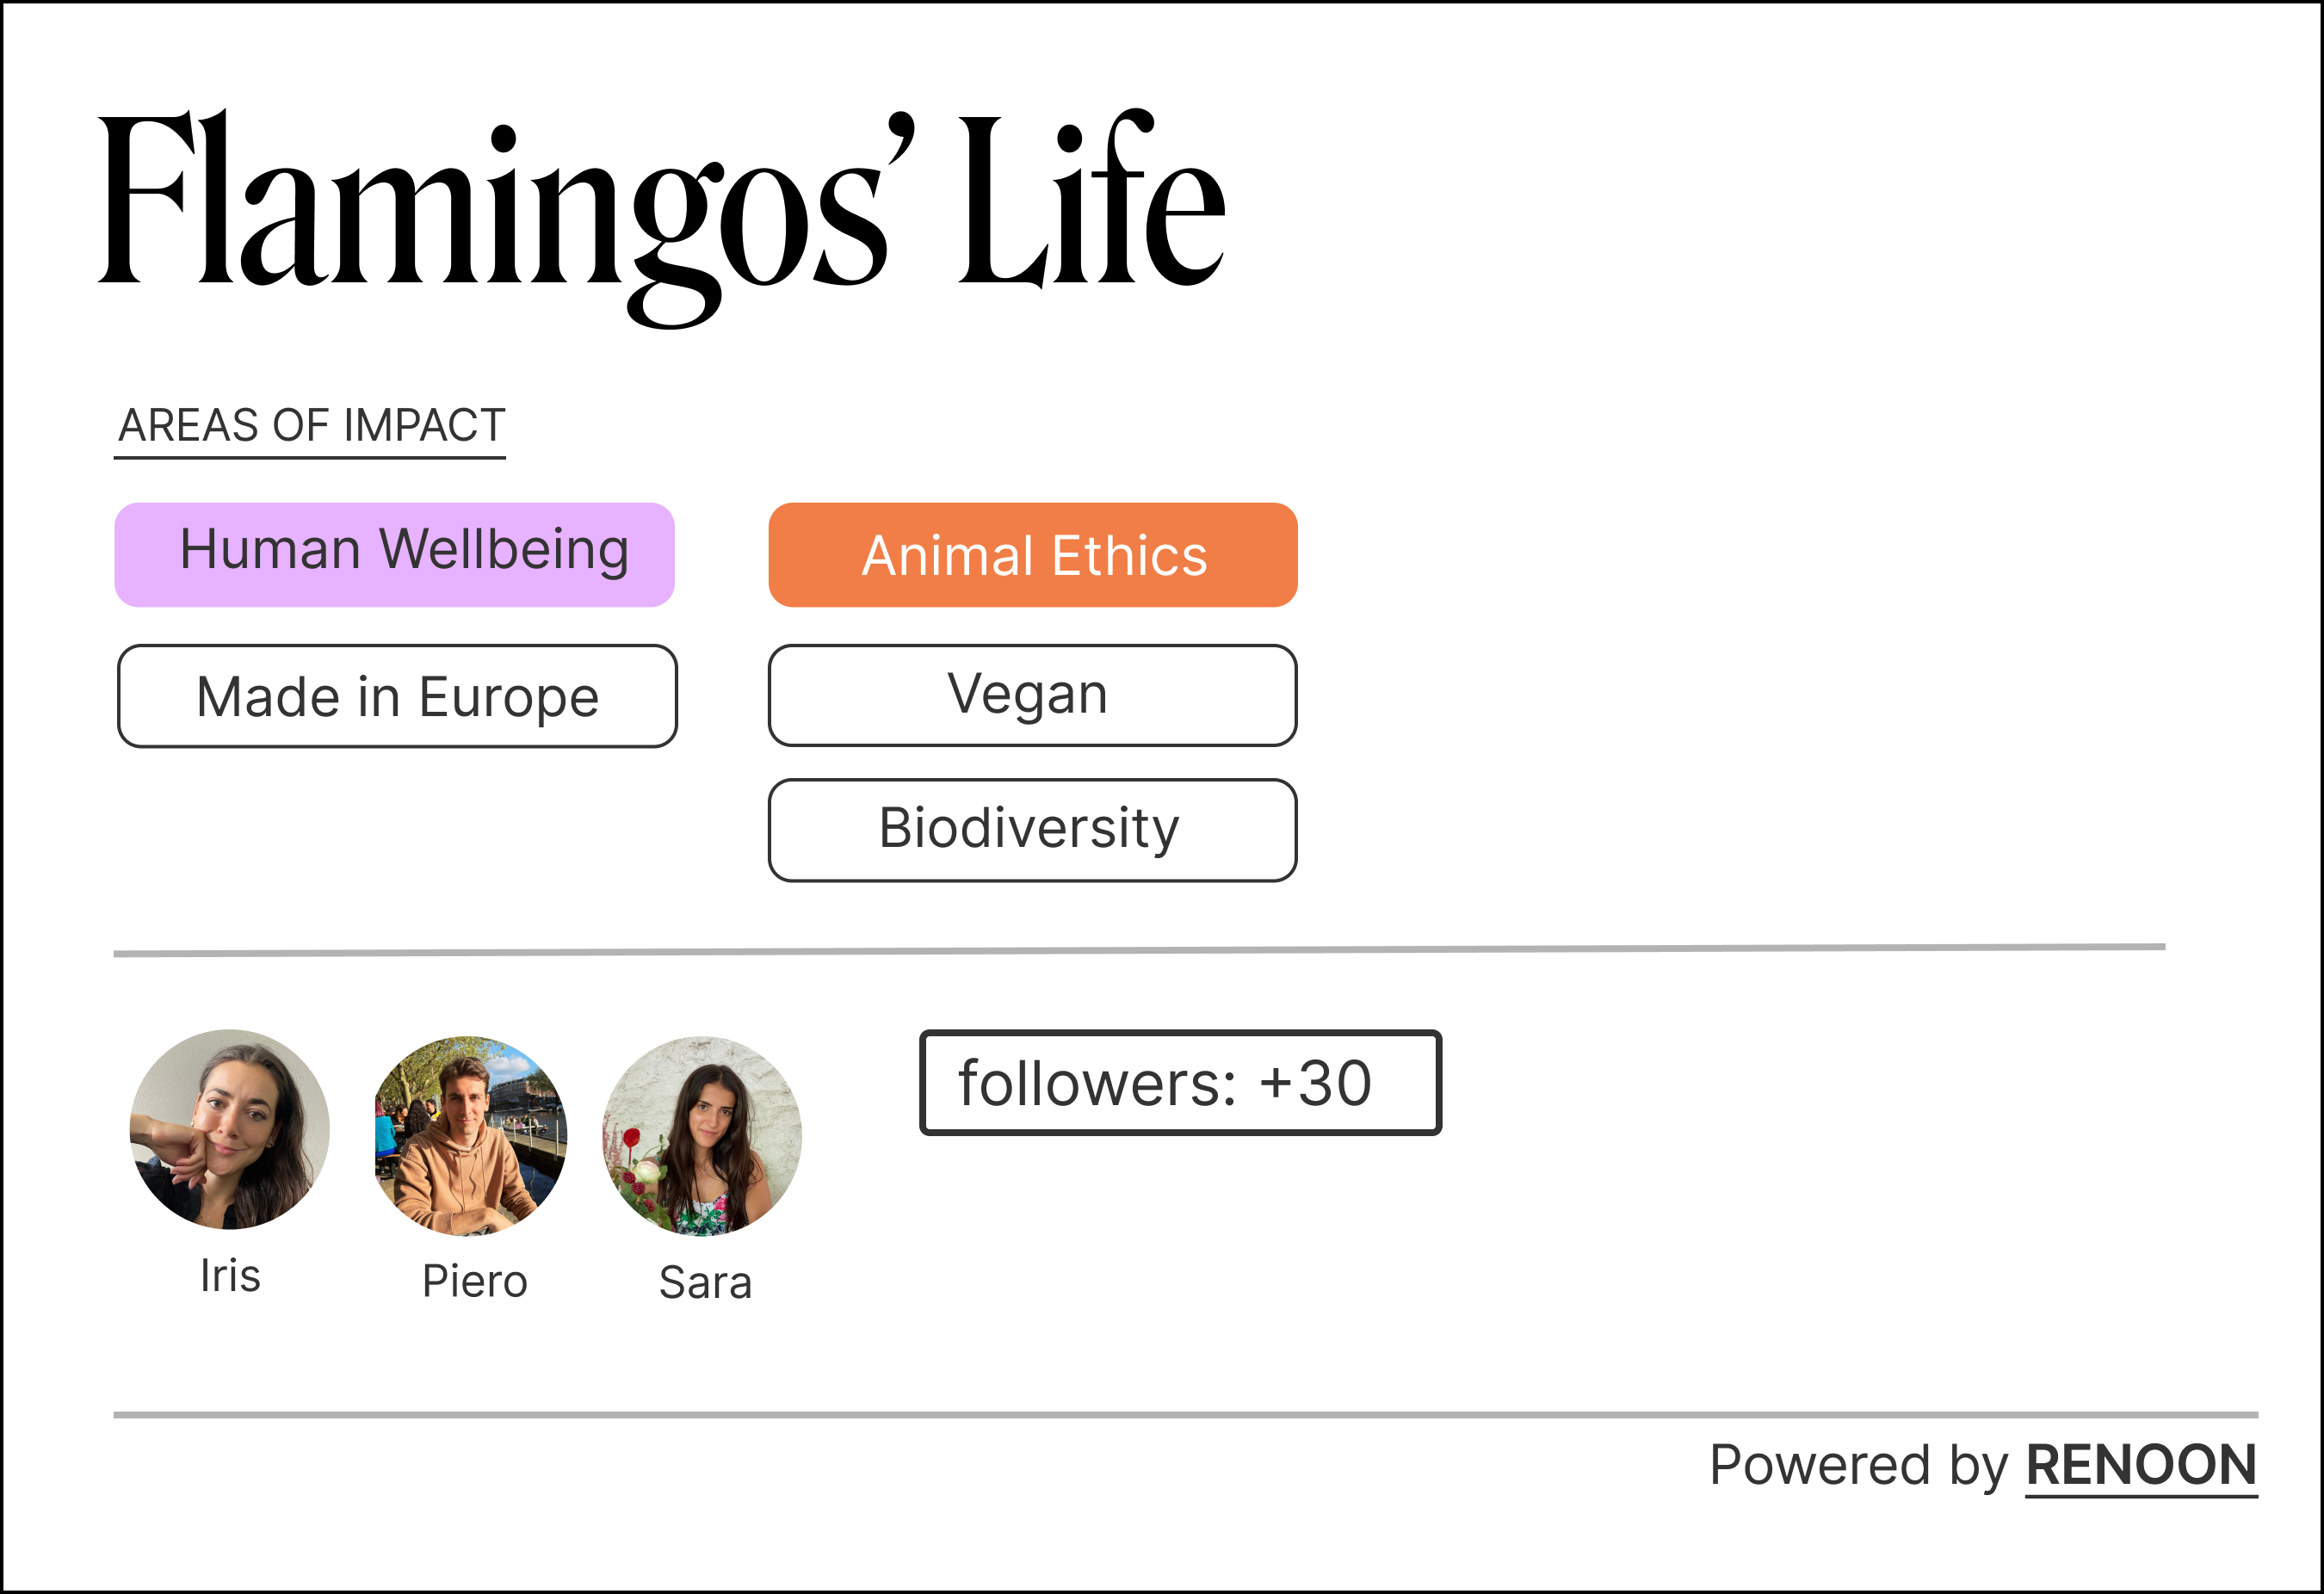
Task: Click the name Piero under avatar
Action: click(x=474, y=1282)
